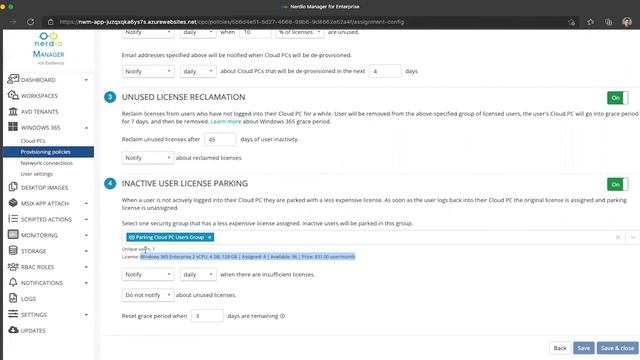The width and height of the screenshot is (640, 360).
Task: Show info about grace period reset
Action: 282,316
